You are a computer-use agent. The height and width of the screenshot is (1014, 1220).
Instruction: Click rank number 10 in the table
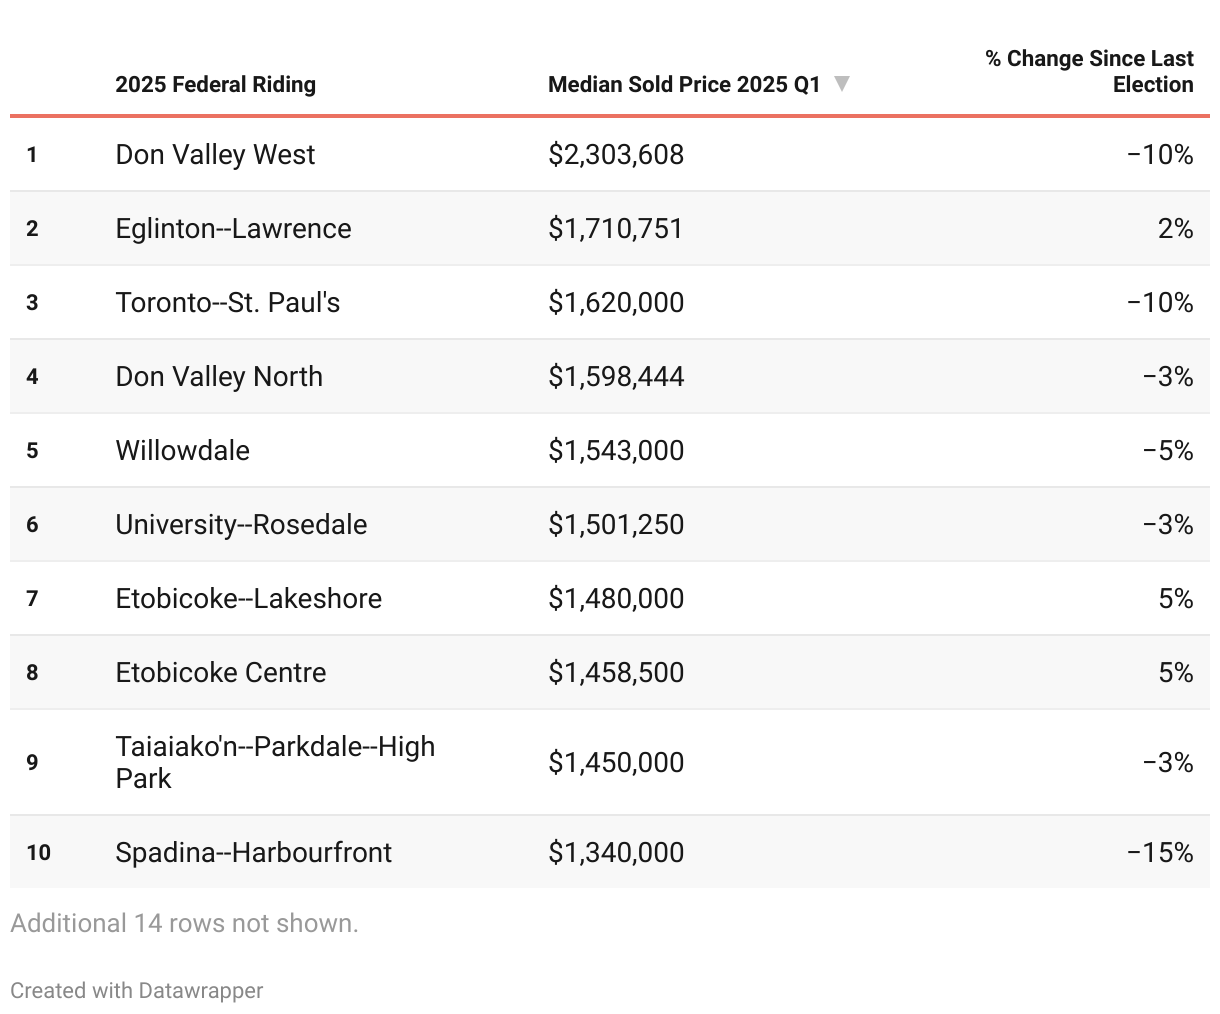(38, 852)
